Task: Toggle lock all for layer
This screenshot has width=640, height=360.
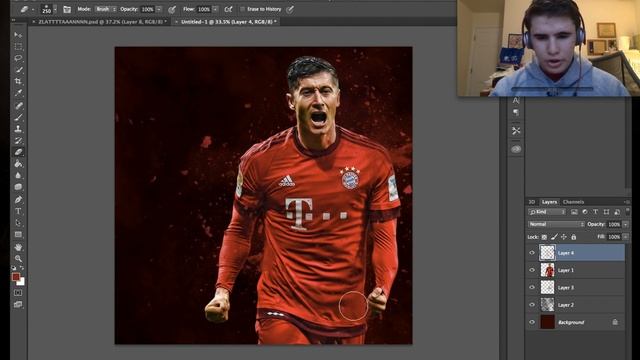Action: [573, 237]
